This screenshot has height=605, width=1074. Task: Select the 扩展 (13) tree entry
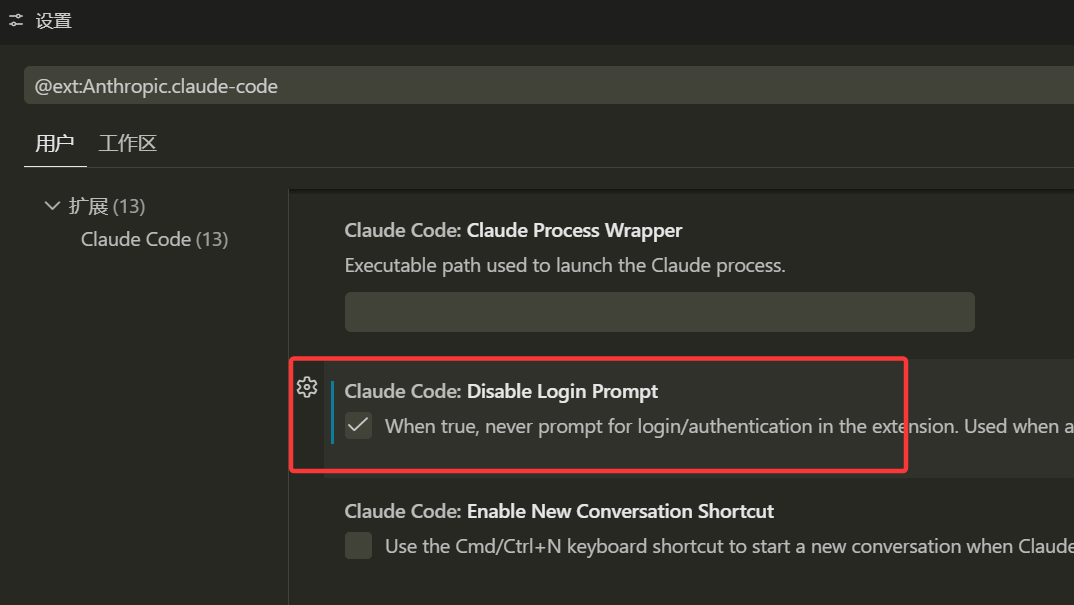click(107, 206)
